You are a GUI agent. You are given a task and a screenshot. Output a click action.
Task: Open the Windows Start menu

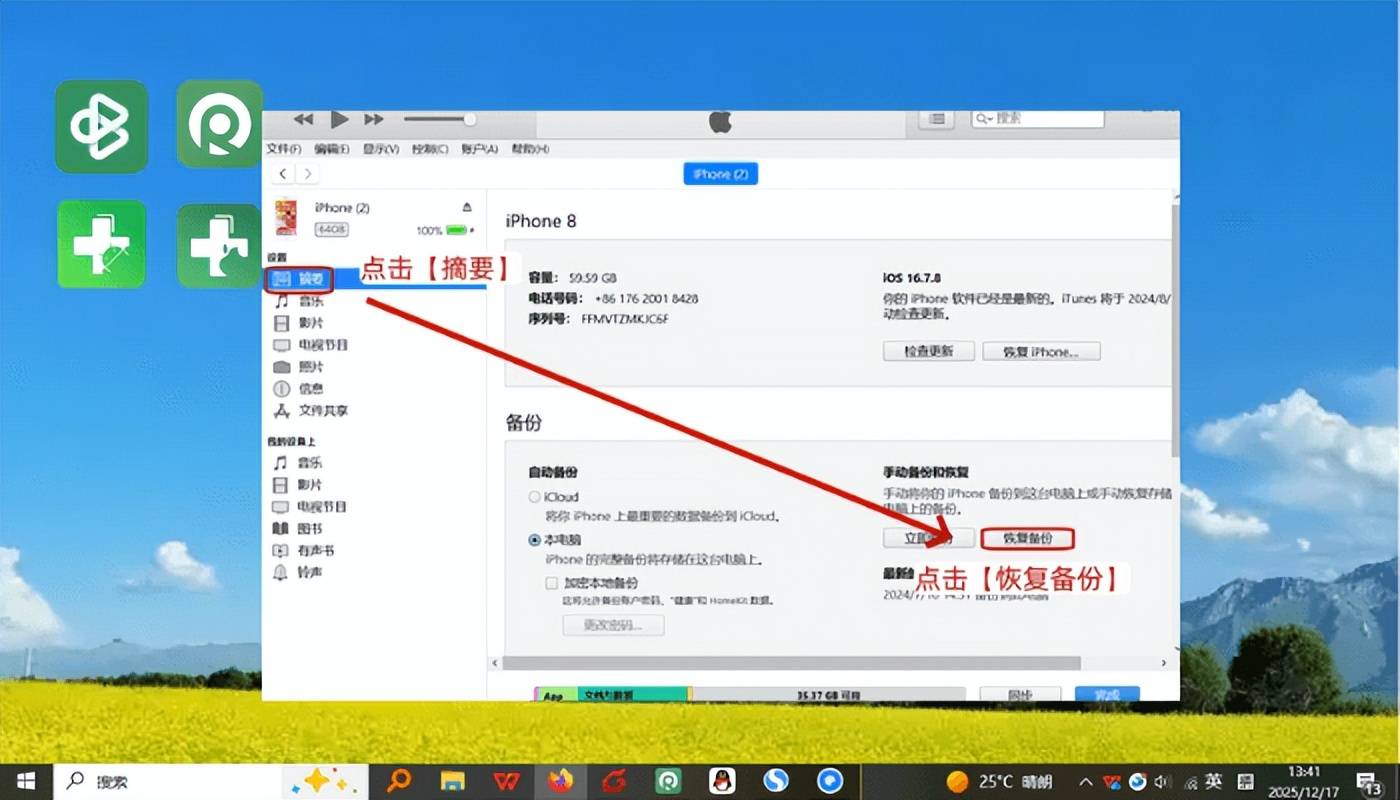click(26, 782)
